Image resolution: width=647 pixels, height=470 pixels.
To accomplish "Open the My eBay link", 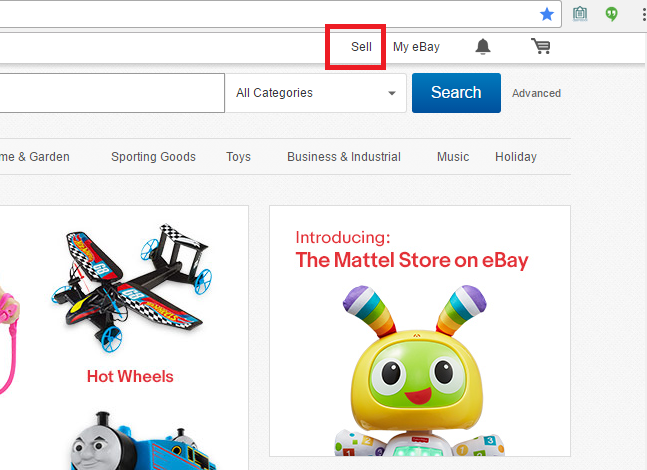I will coord(416,47).
